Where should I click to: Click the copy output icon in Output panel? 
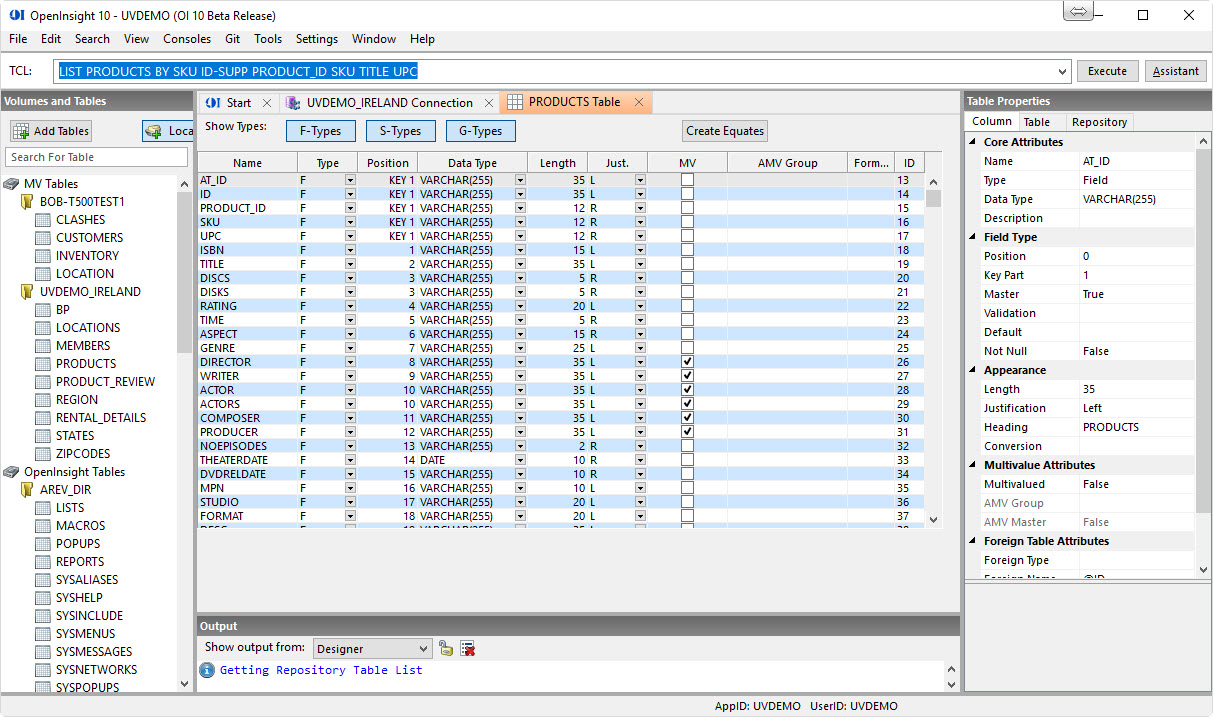446,648
